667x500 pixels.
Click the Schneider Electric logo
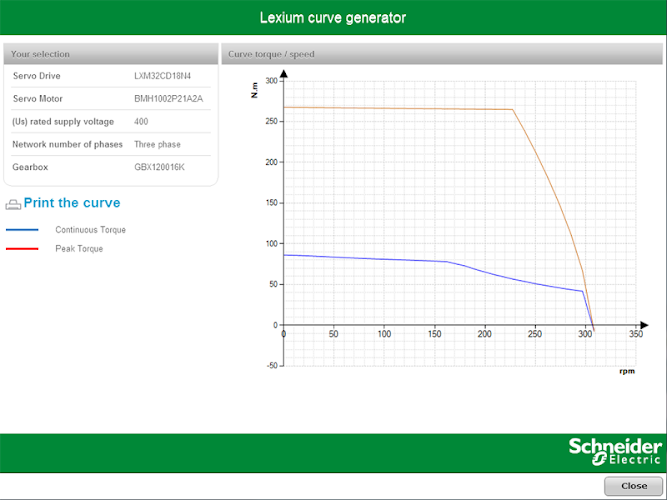click(615, 452)
